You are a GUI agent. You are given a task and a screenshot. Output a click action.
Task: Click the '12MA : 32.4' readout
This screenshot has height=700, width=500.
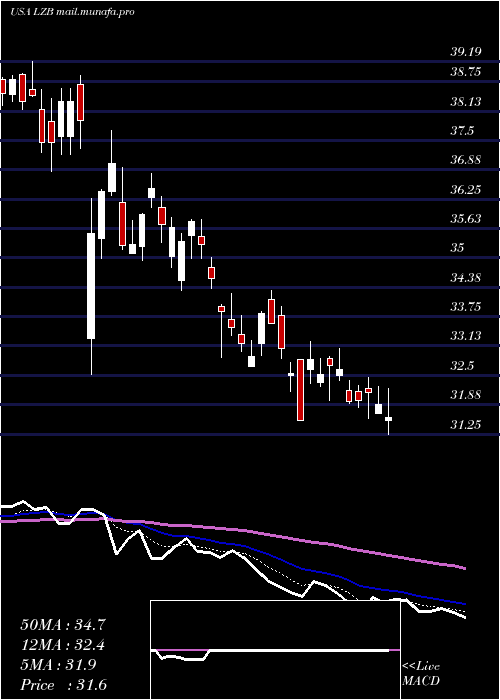coord(63,645)
